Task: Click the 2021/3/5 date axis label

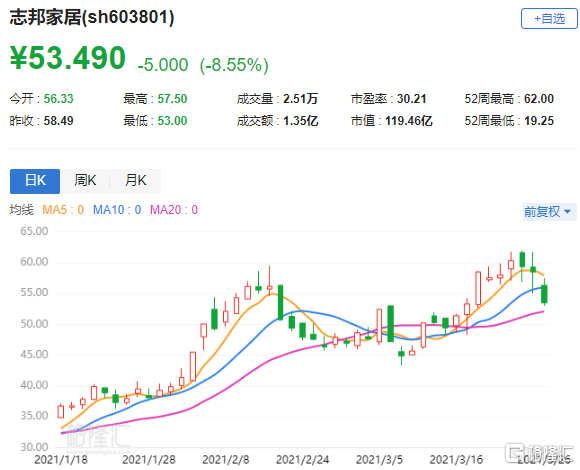Action: pyautogui.click(x=379, y=460)
